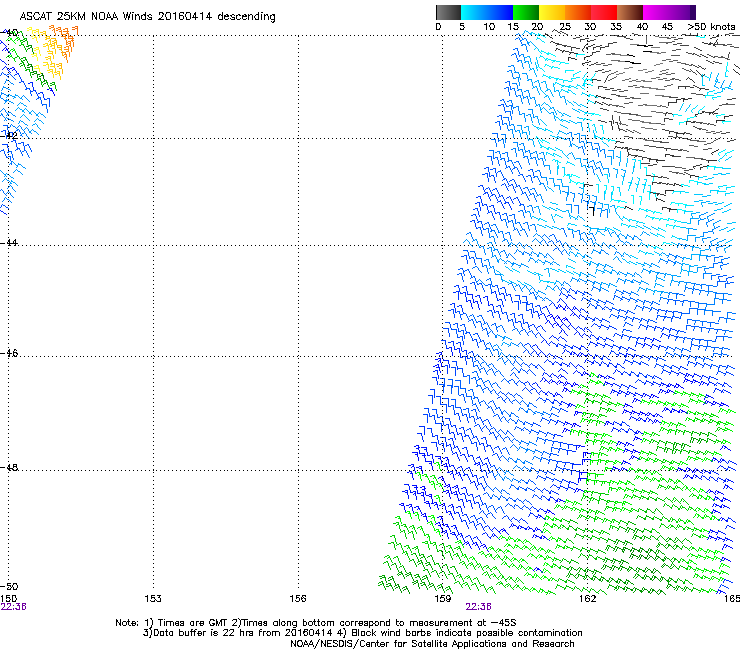The image size is (740, 650).
Task: Click the longitude label '153'
Action: pyautogui.click(x=153, y=599)
